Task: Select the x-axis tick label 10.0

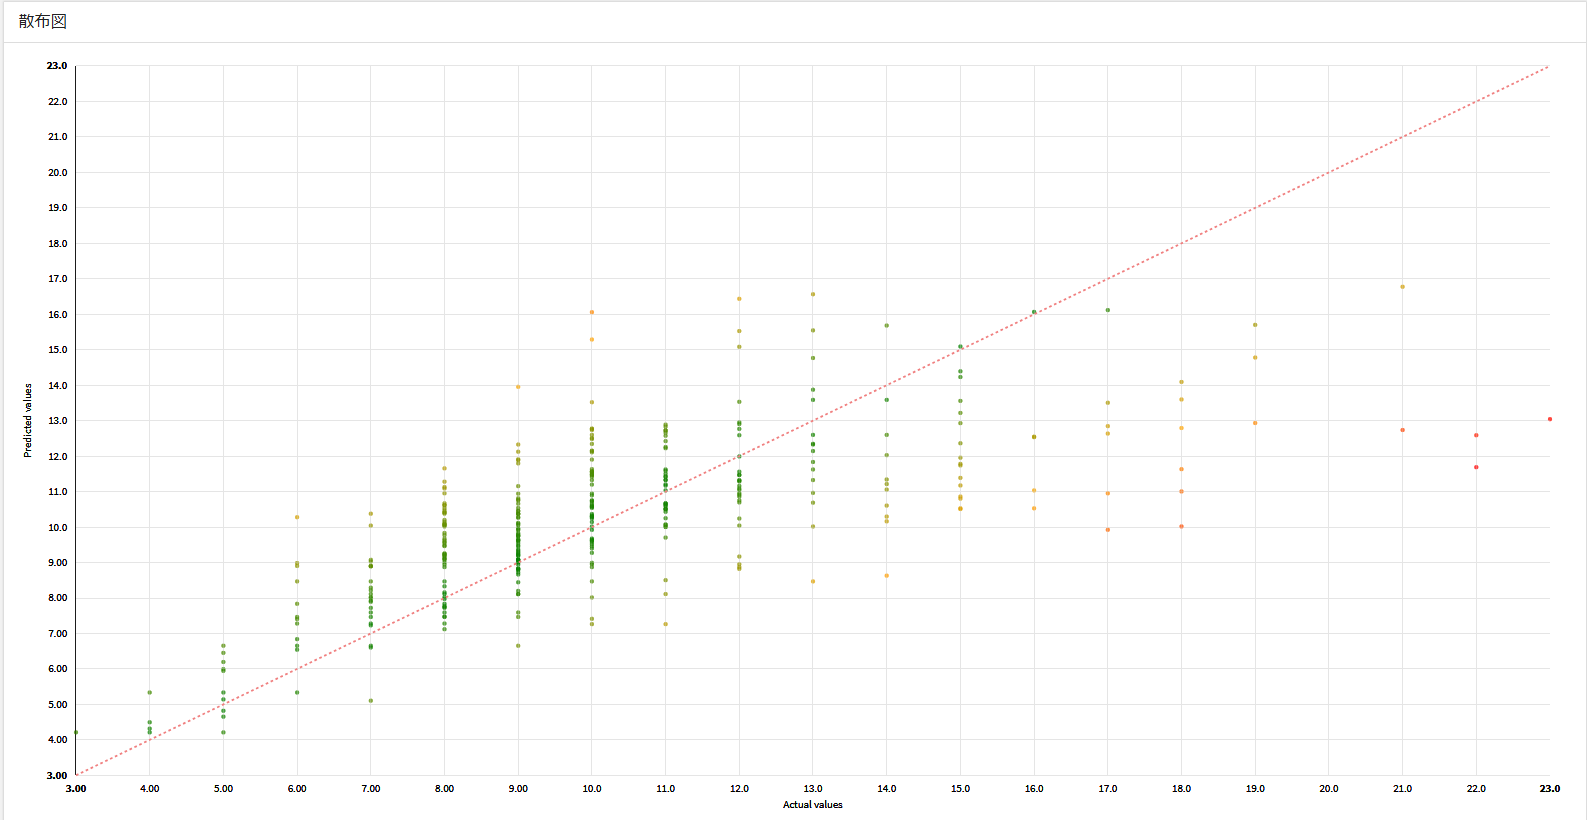Action: click(x=592, y=789)
